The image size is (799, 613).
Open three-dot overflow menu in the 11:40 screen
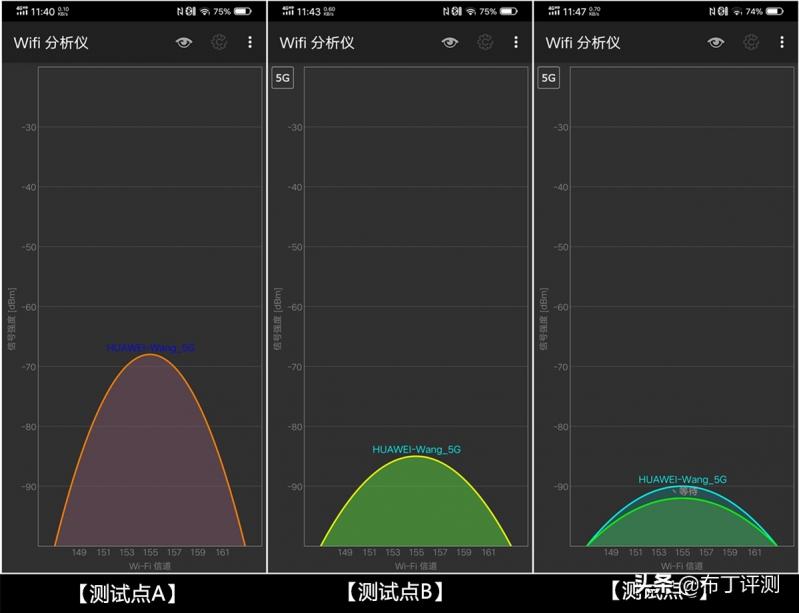[250, 42]
